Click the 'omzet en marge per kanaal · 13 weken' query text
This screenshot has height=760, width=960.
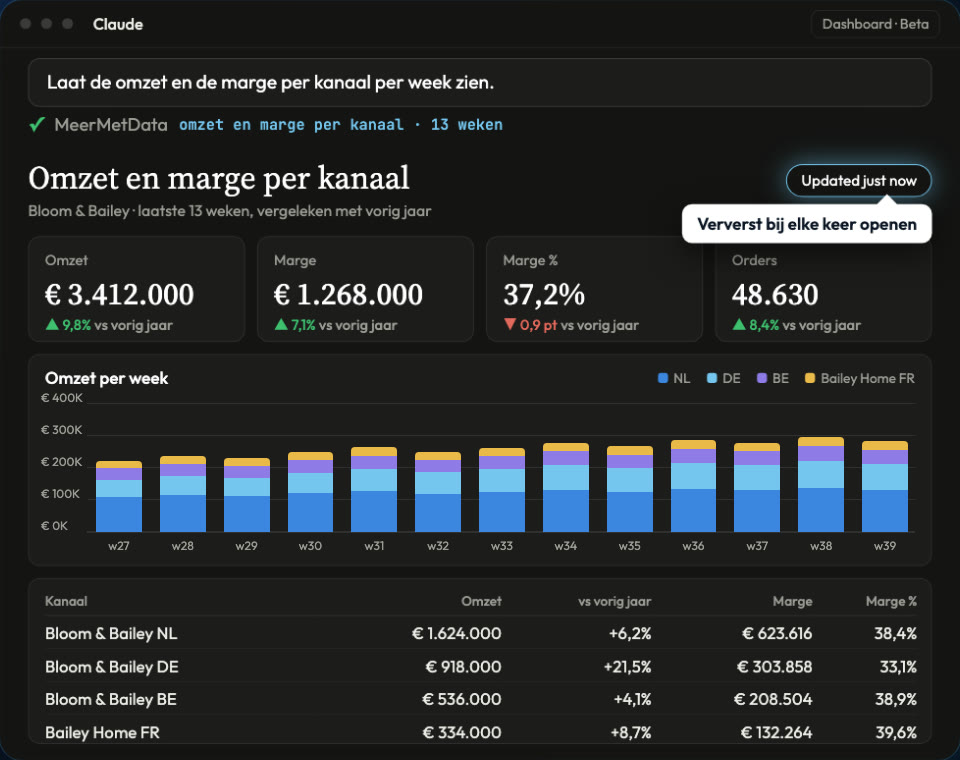pos(340,125)
